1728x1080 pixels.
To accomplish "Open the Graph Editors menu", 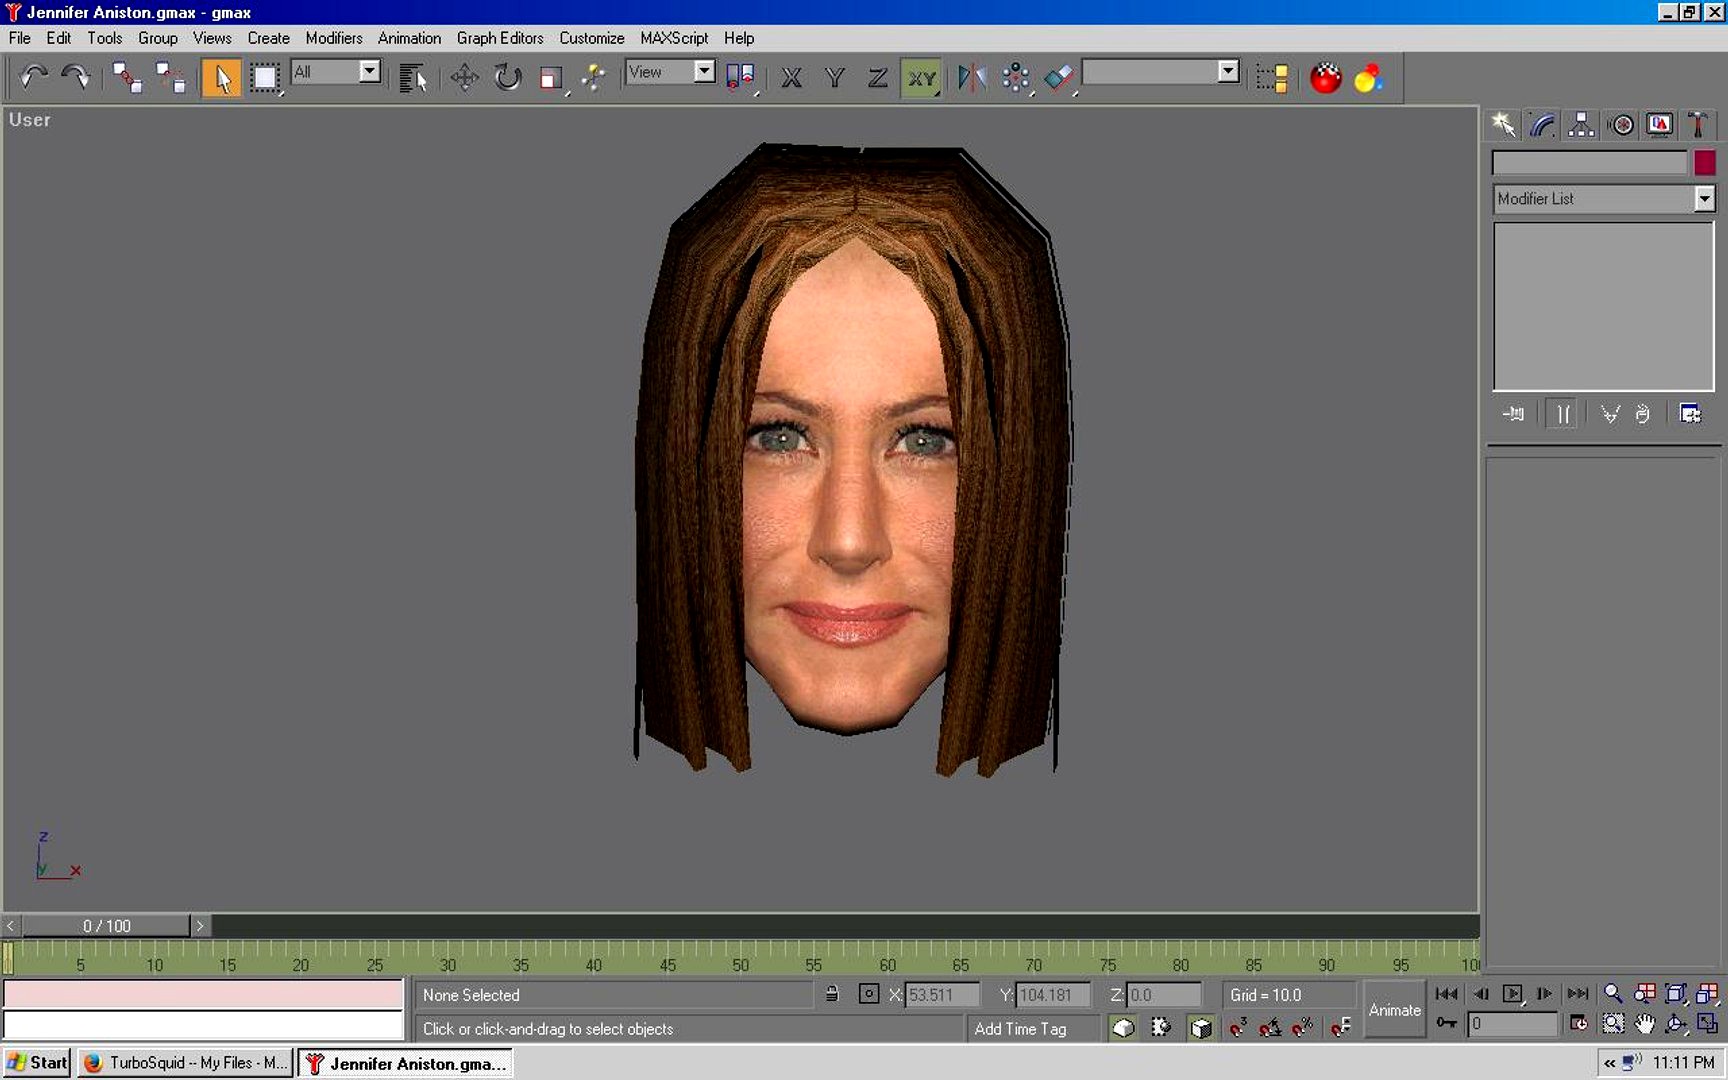I will point(500,38).
